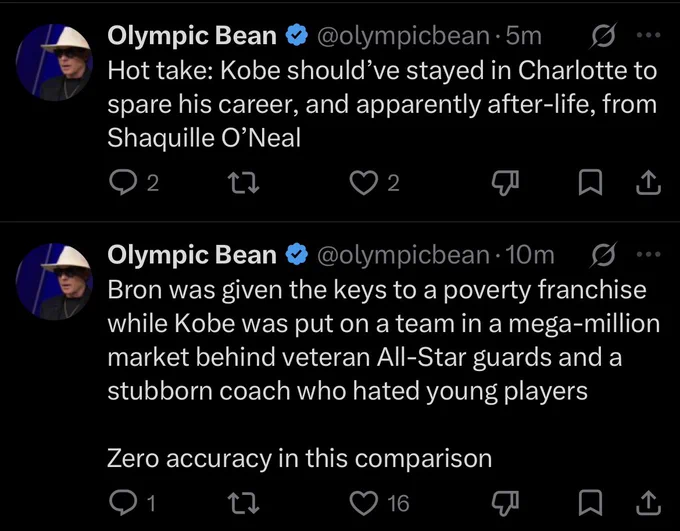Open more options on the 10m tweet
The image size is (680, 531).
point(648,254)
